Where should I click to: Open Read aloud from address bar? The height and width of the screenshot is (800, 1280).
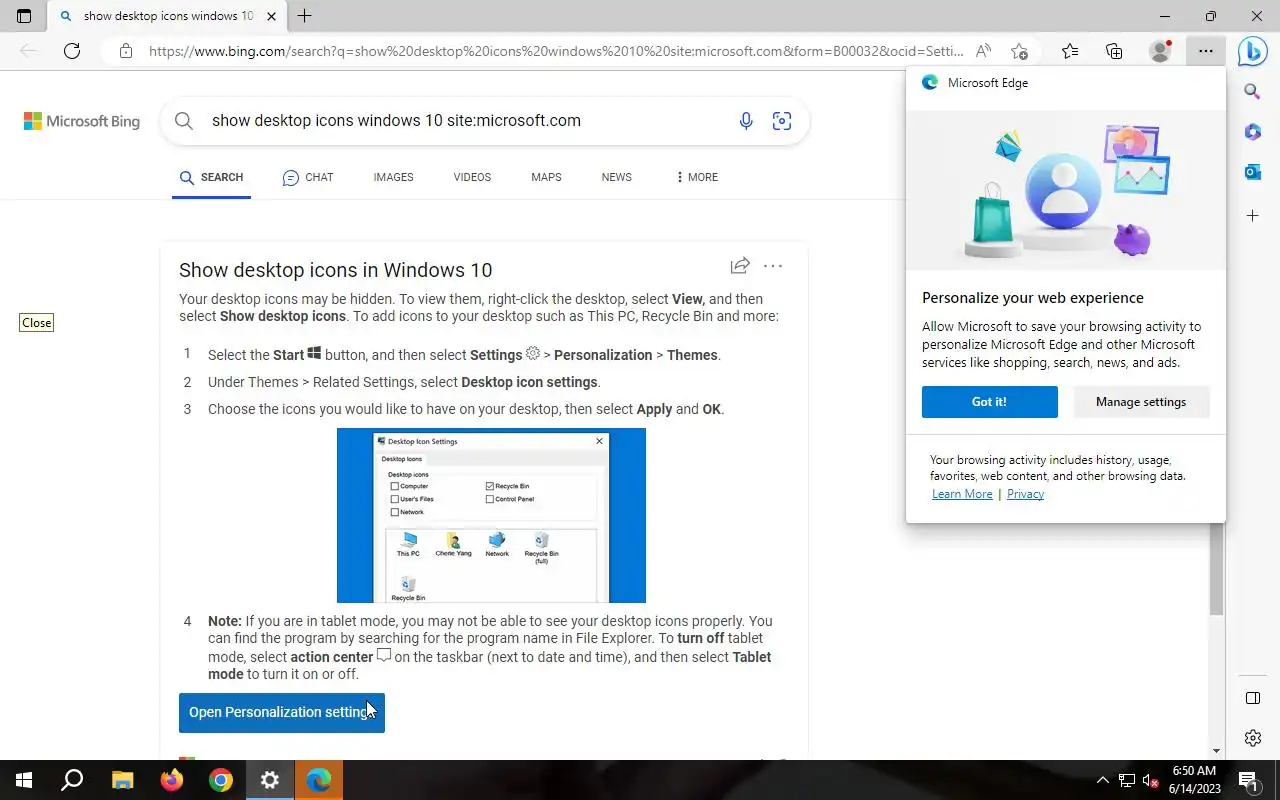click(x=983, y=51)
